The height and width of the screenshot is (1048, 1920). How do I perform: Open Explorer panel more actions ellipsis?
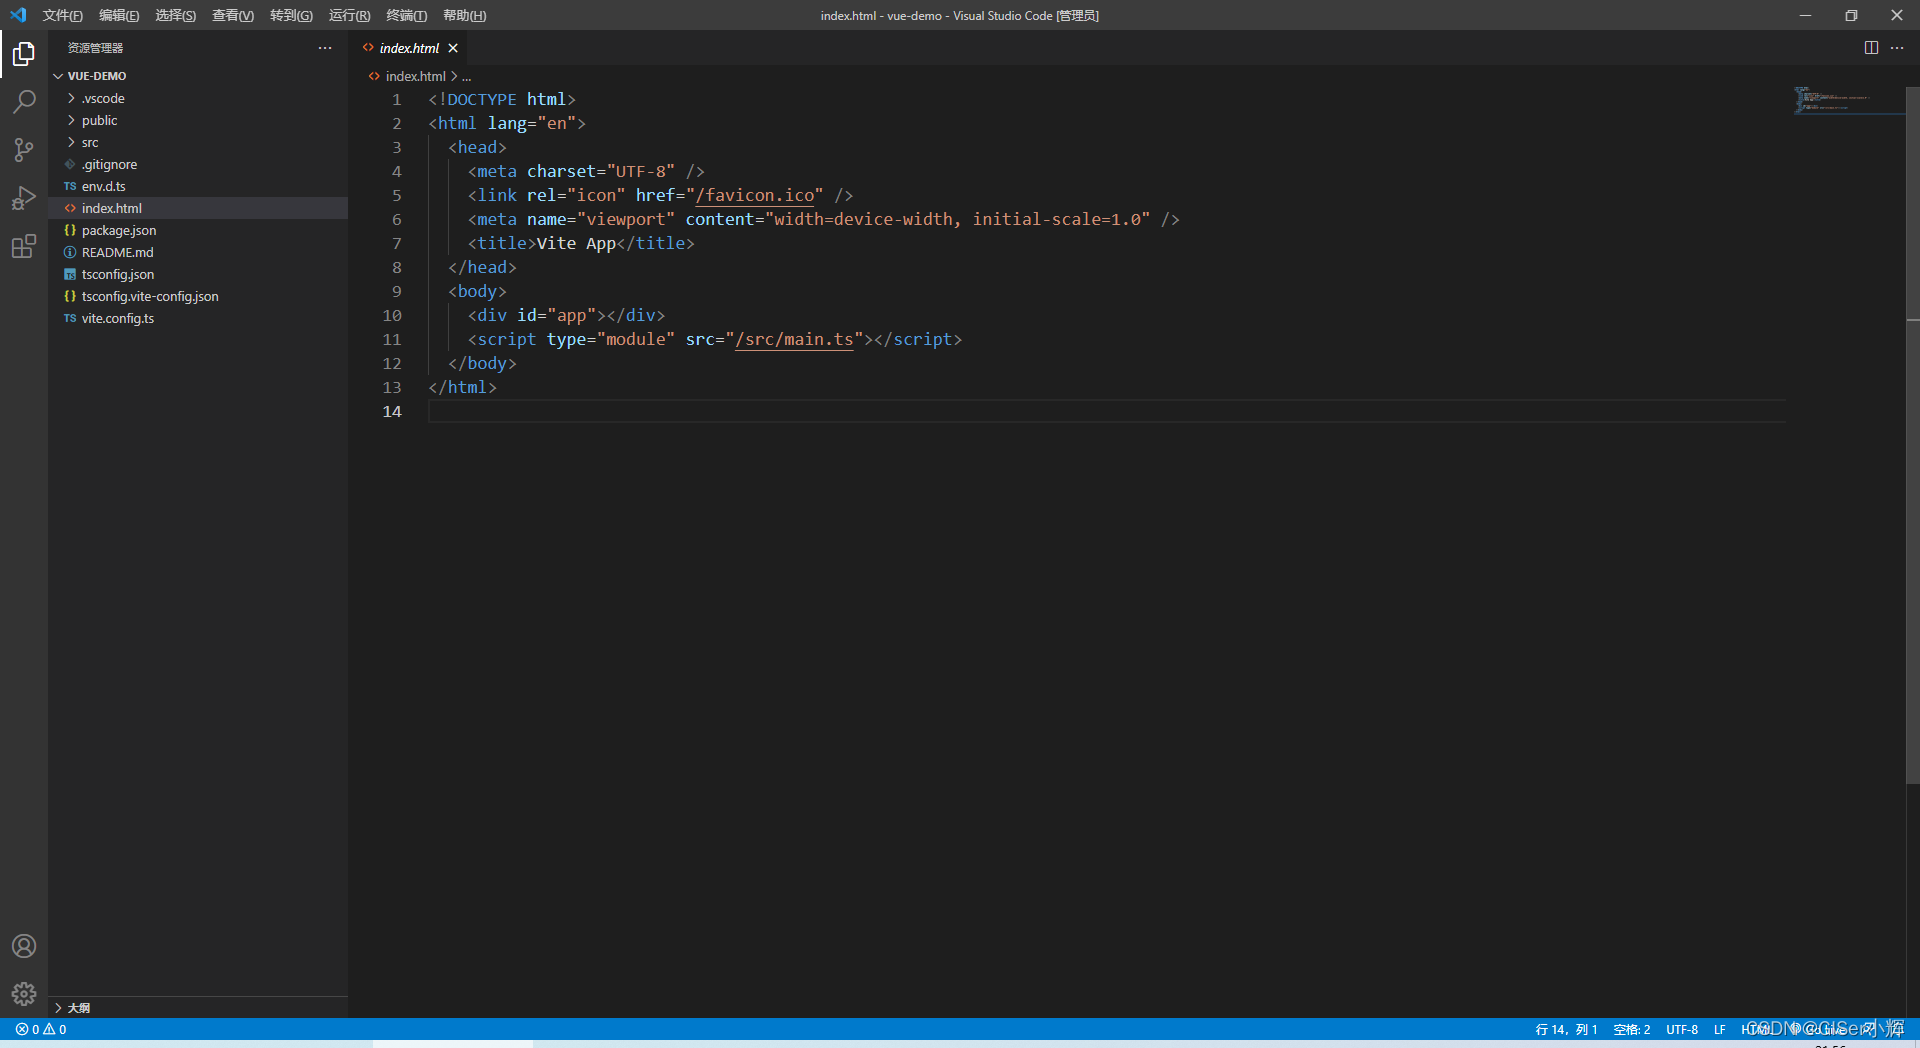[x=325, y=48]
